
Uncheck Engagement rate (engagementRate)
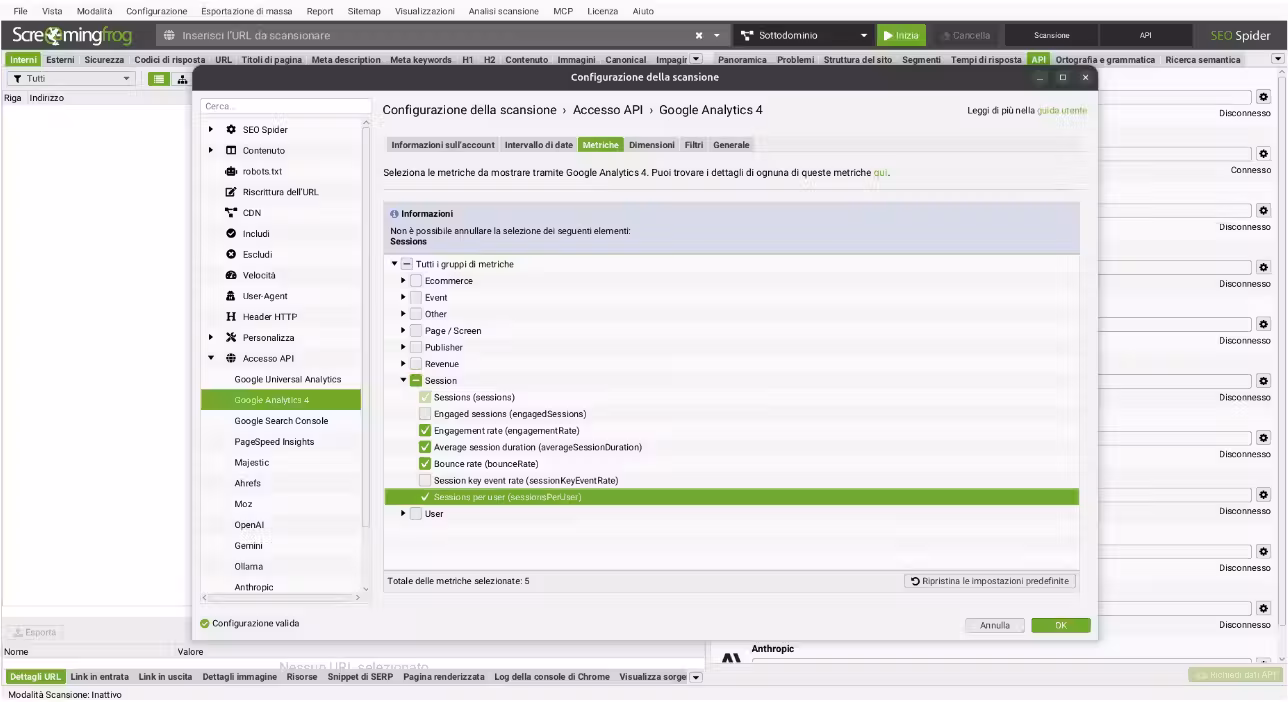426,431
